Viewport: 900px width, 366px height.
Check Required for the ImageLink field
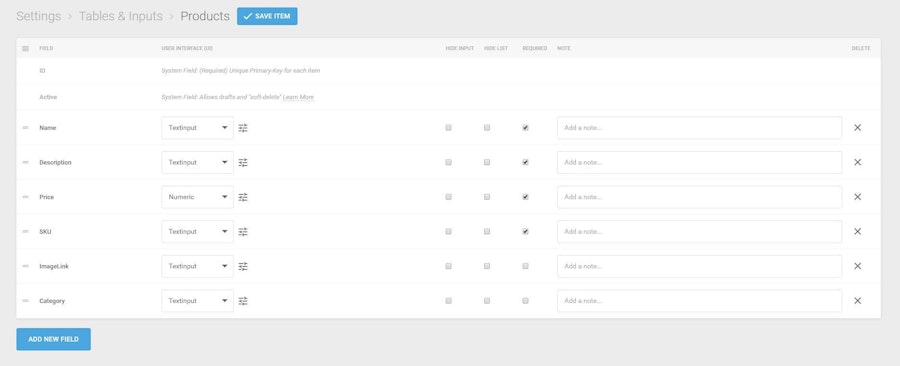pos(525,266)
